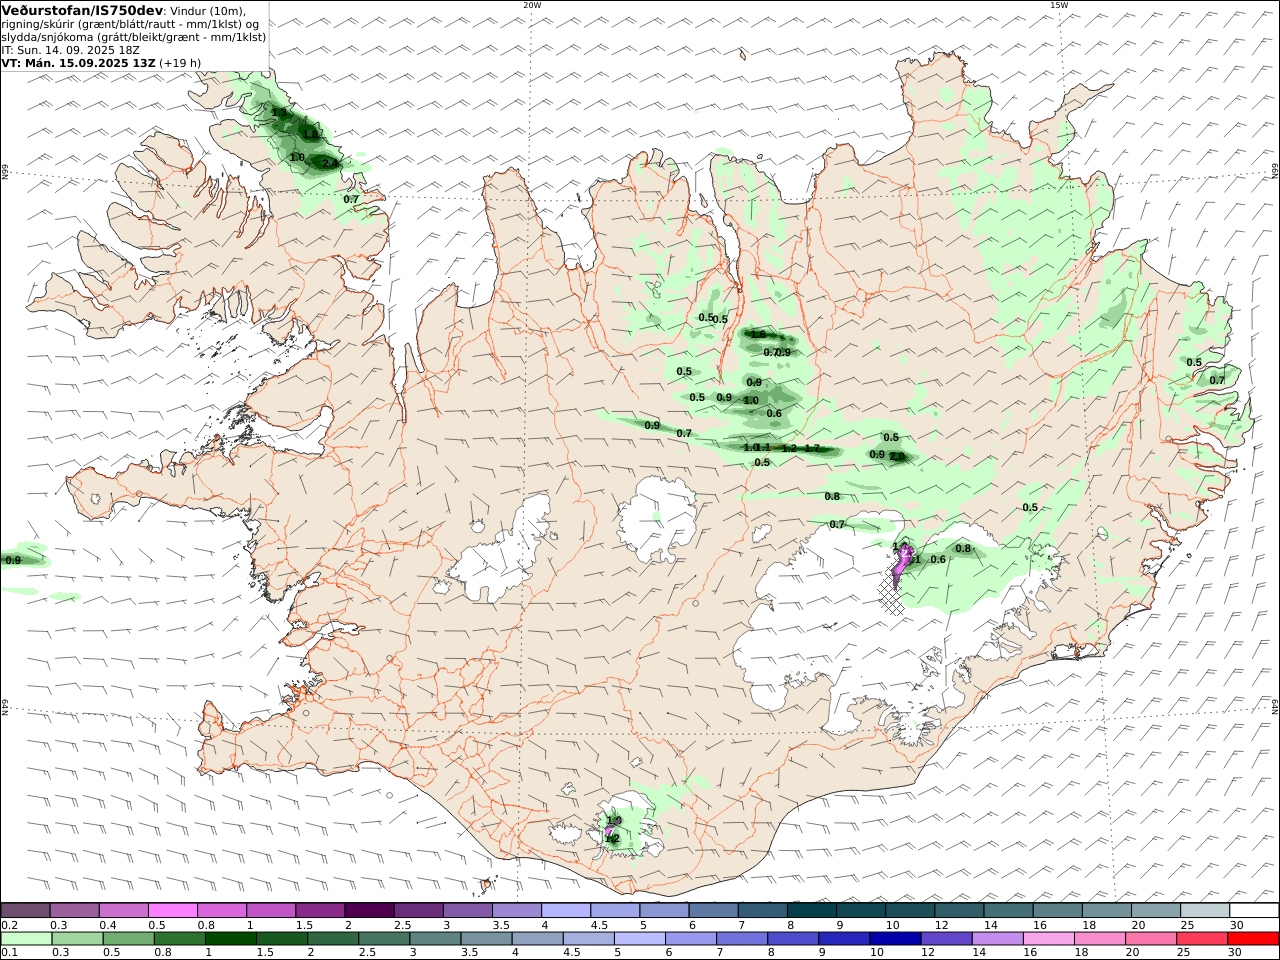Viewport: 1280px width, 960px height.
Task: Select the rain legend swatch starting at 25
Action: point(1201,938)
